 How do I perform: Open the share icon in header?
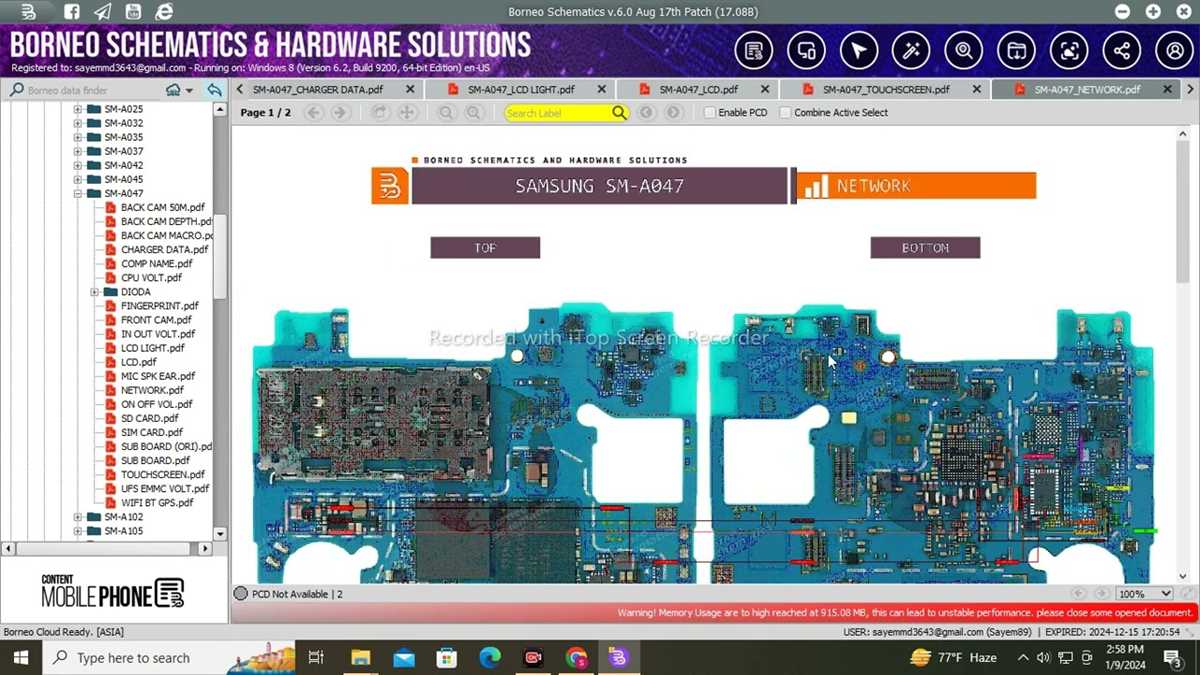tap(1121, 51)
